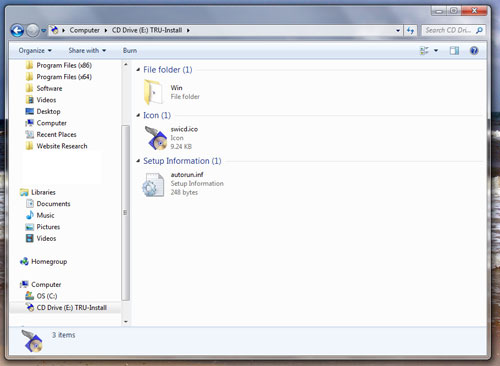500x366 pixels.
Task: Go back with the Back arrow button
Action: point(17,31)
